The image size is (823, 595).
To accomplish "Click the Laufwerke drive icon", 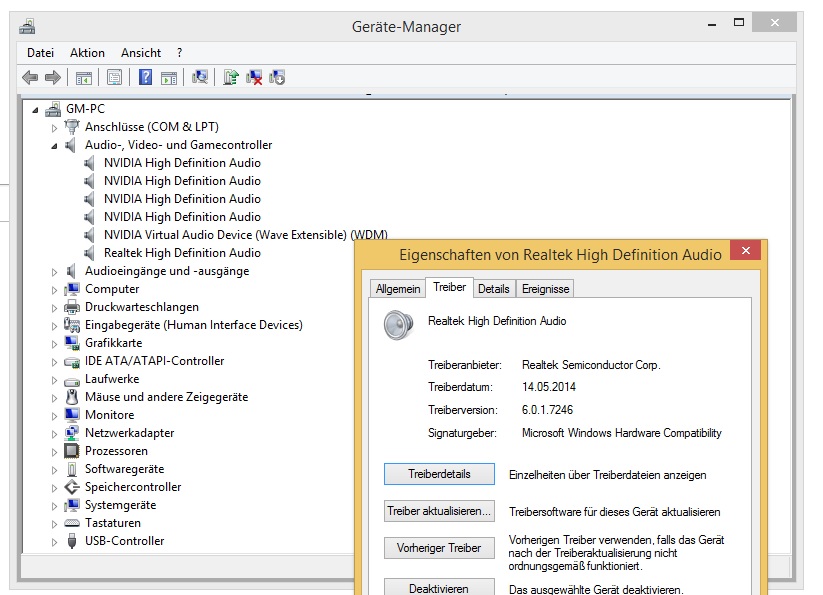I will point(72,380).
